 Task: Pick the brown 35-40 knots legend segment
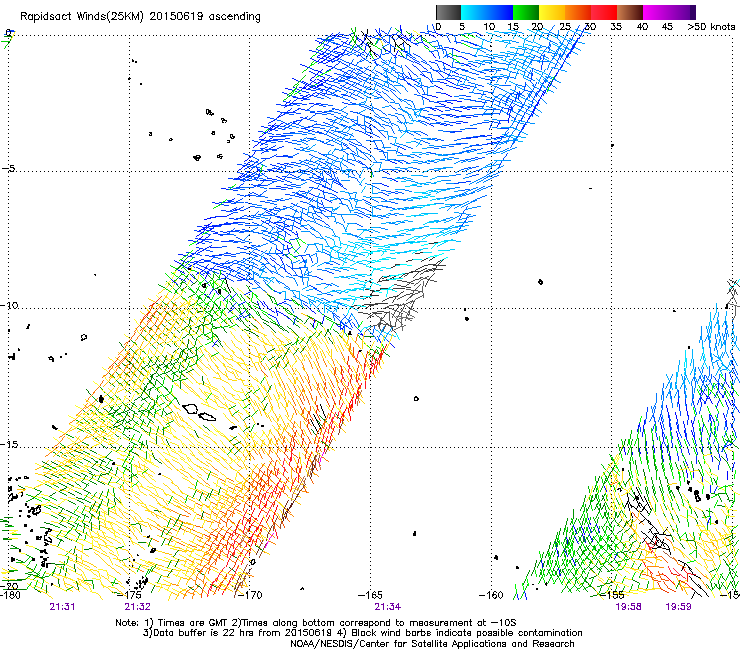point(630,12)
